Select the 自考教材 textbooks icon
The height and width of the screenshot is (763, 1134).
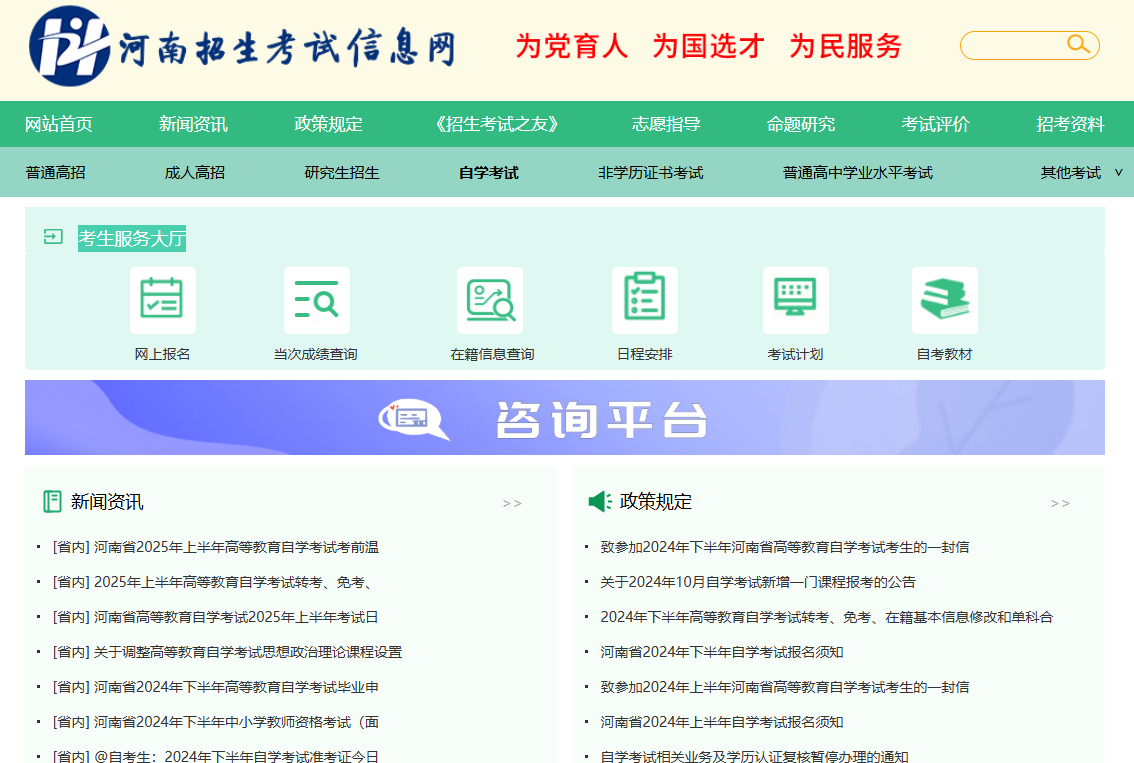coord(944,300)
